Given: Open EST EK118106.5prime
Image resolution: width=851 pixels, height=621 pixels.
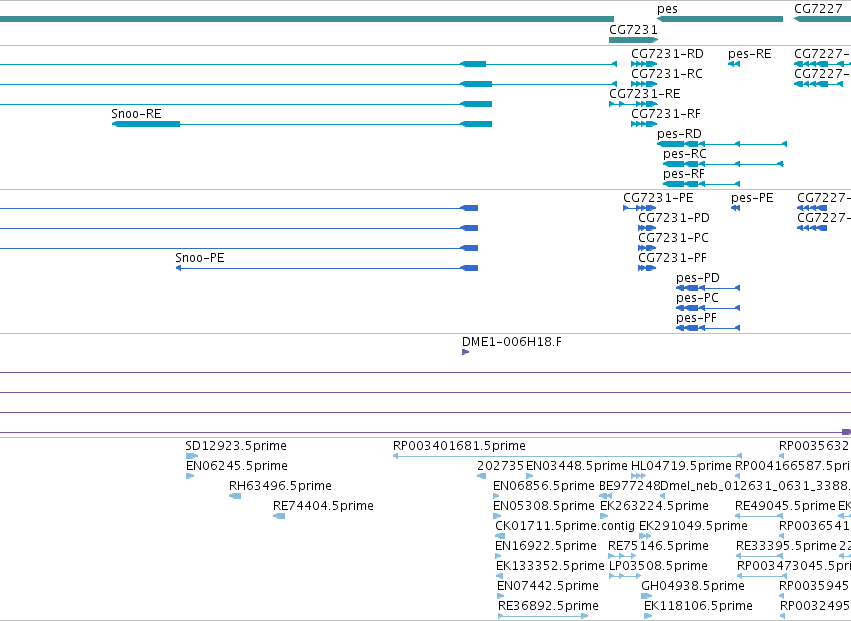Looking at the screenshot, I should pos(698,606).
